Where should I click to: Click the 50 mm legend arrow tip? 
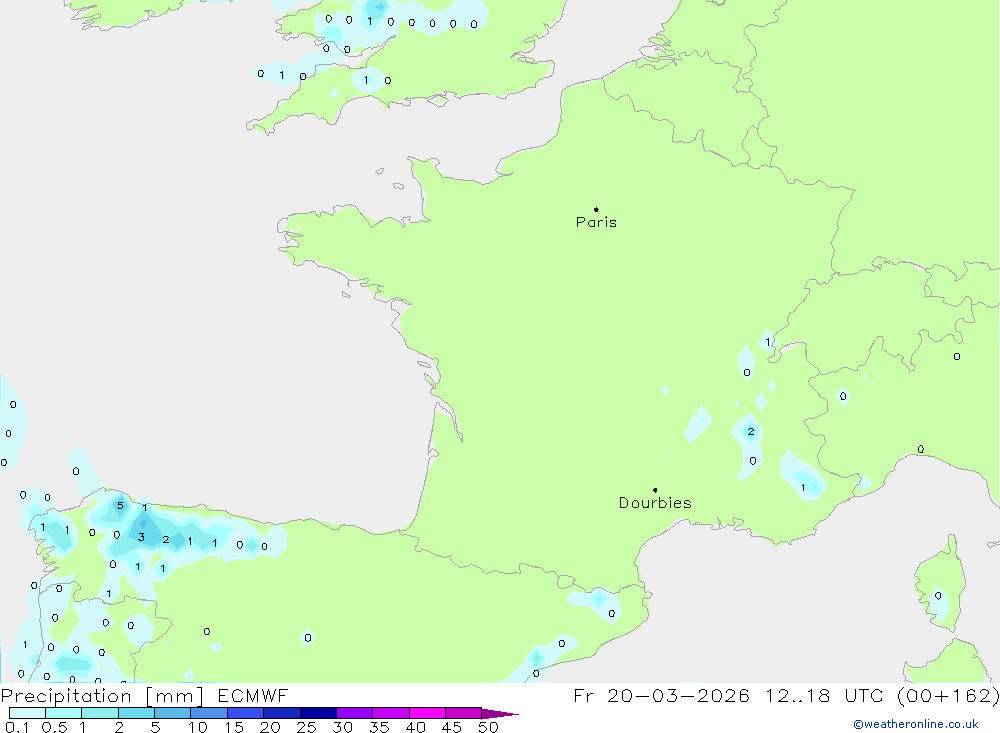(x=500, y=713)
